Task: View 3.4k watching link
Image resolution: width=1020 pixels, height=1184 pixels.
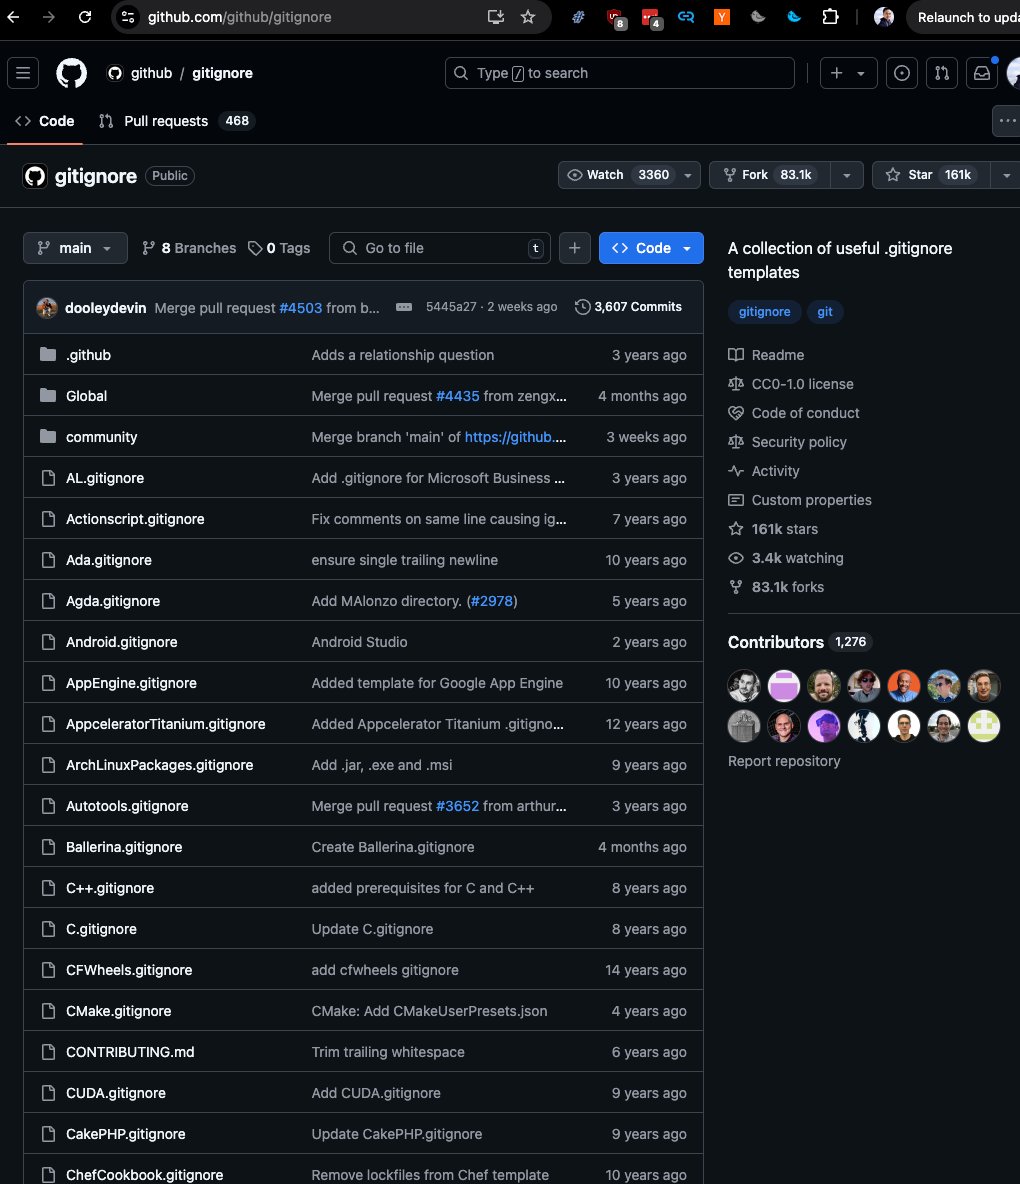Action: coord(785,558)
